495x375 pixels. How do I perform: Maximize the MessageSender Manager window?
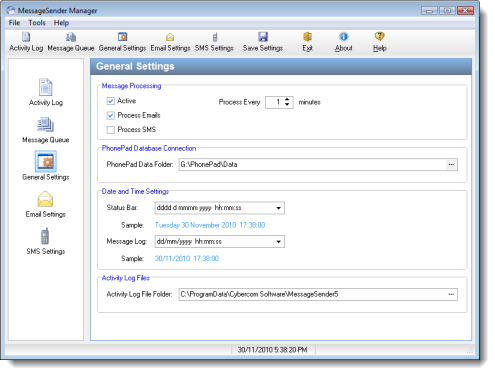pyautogui.click(x=447, y=11)
